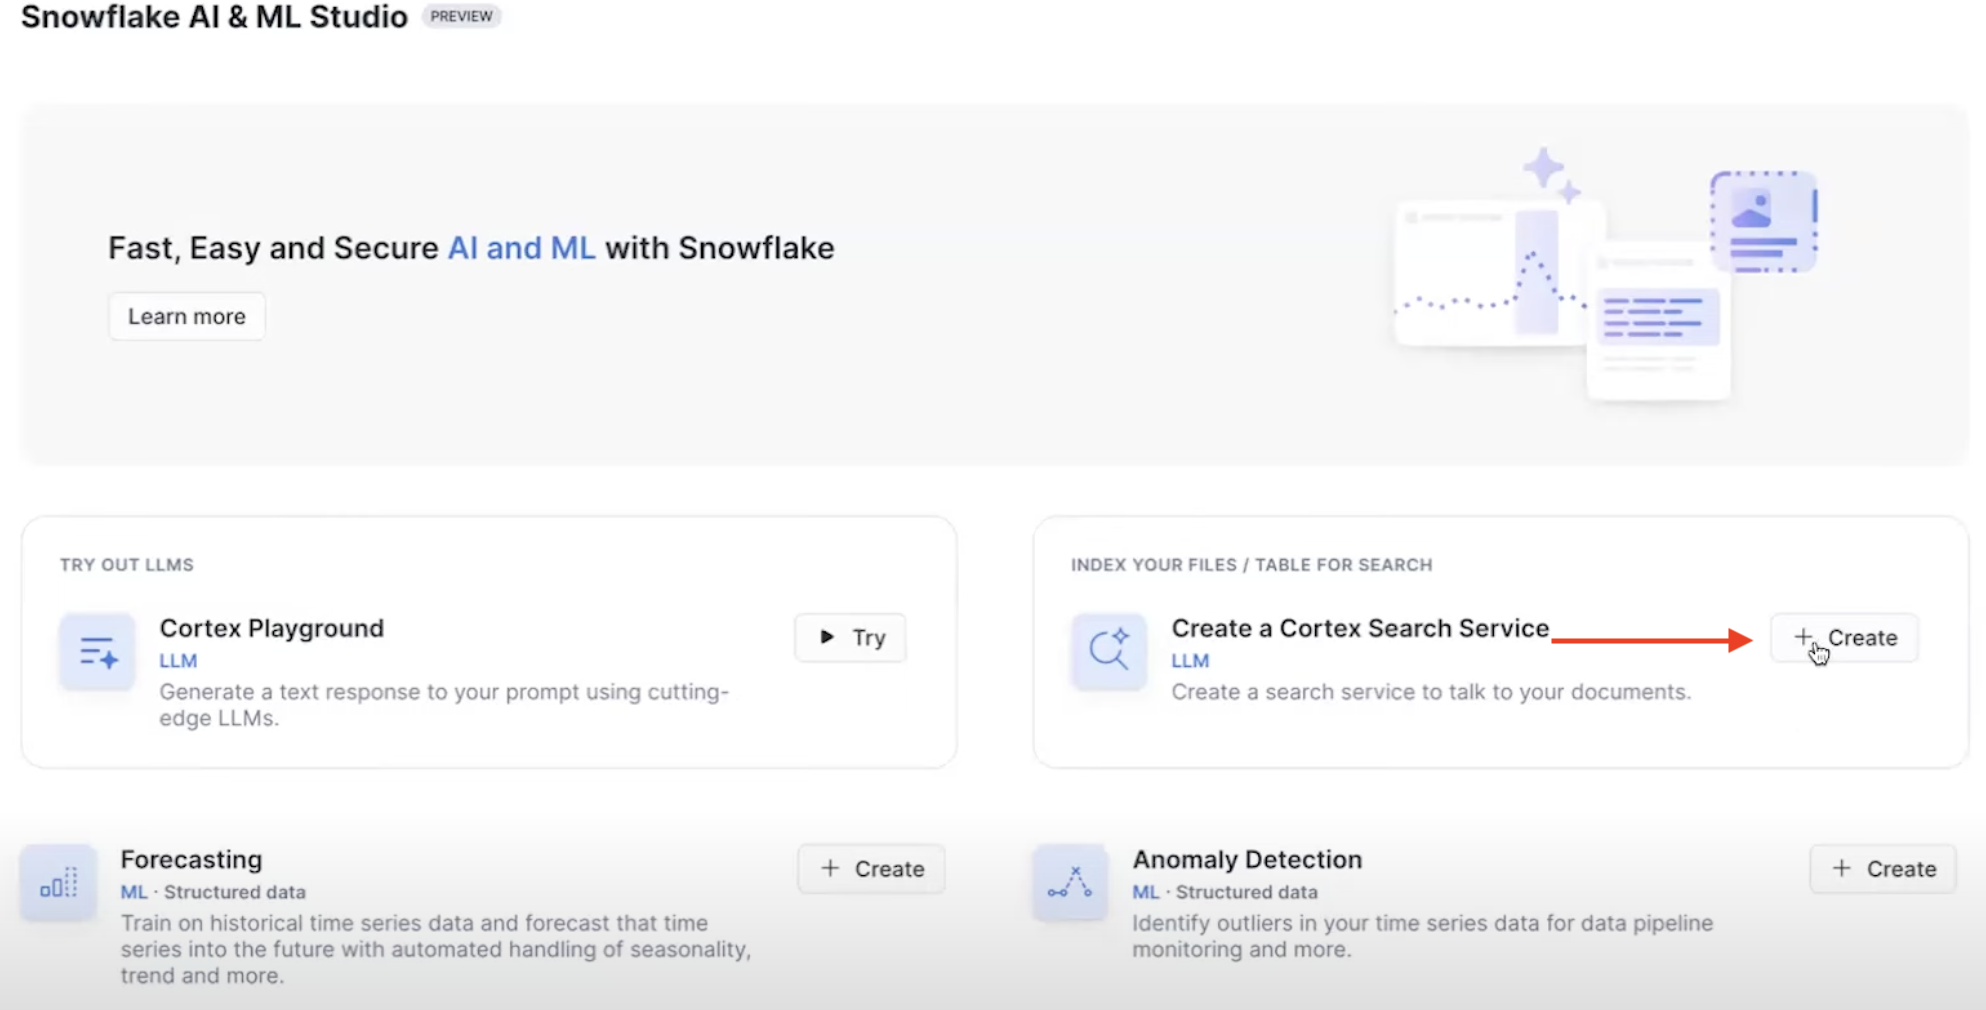Create an Anomaly Detection model
Screen dimensions: 1986x1010
1883,869
